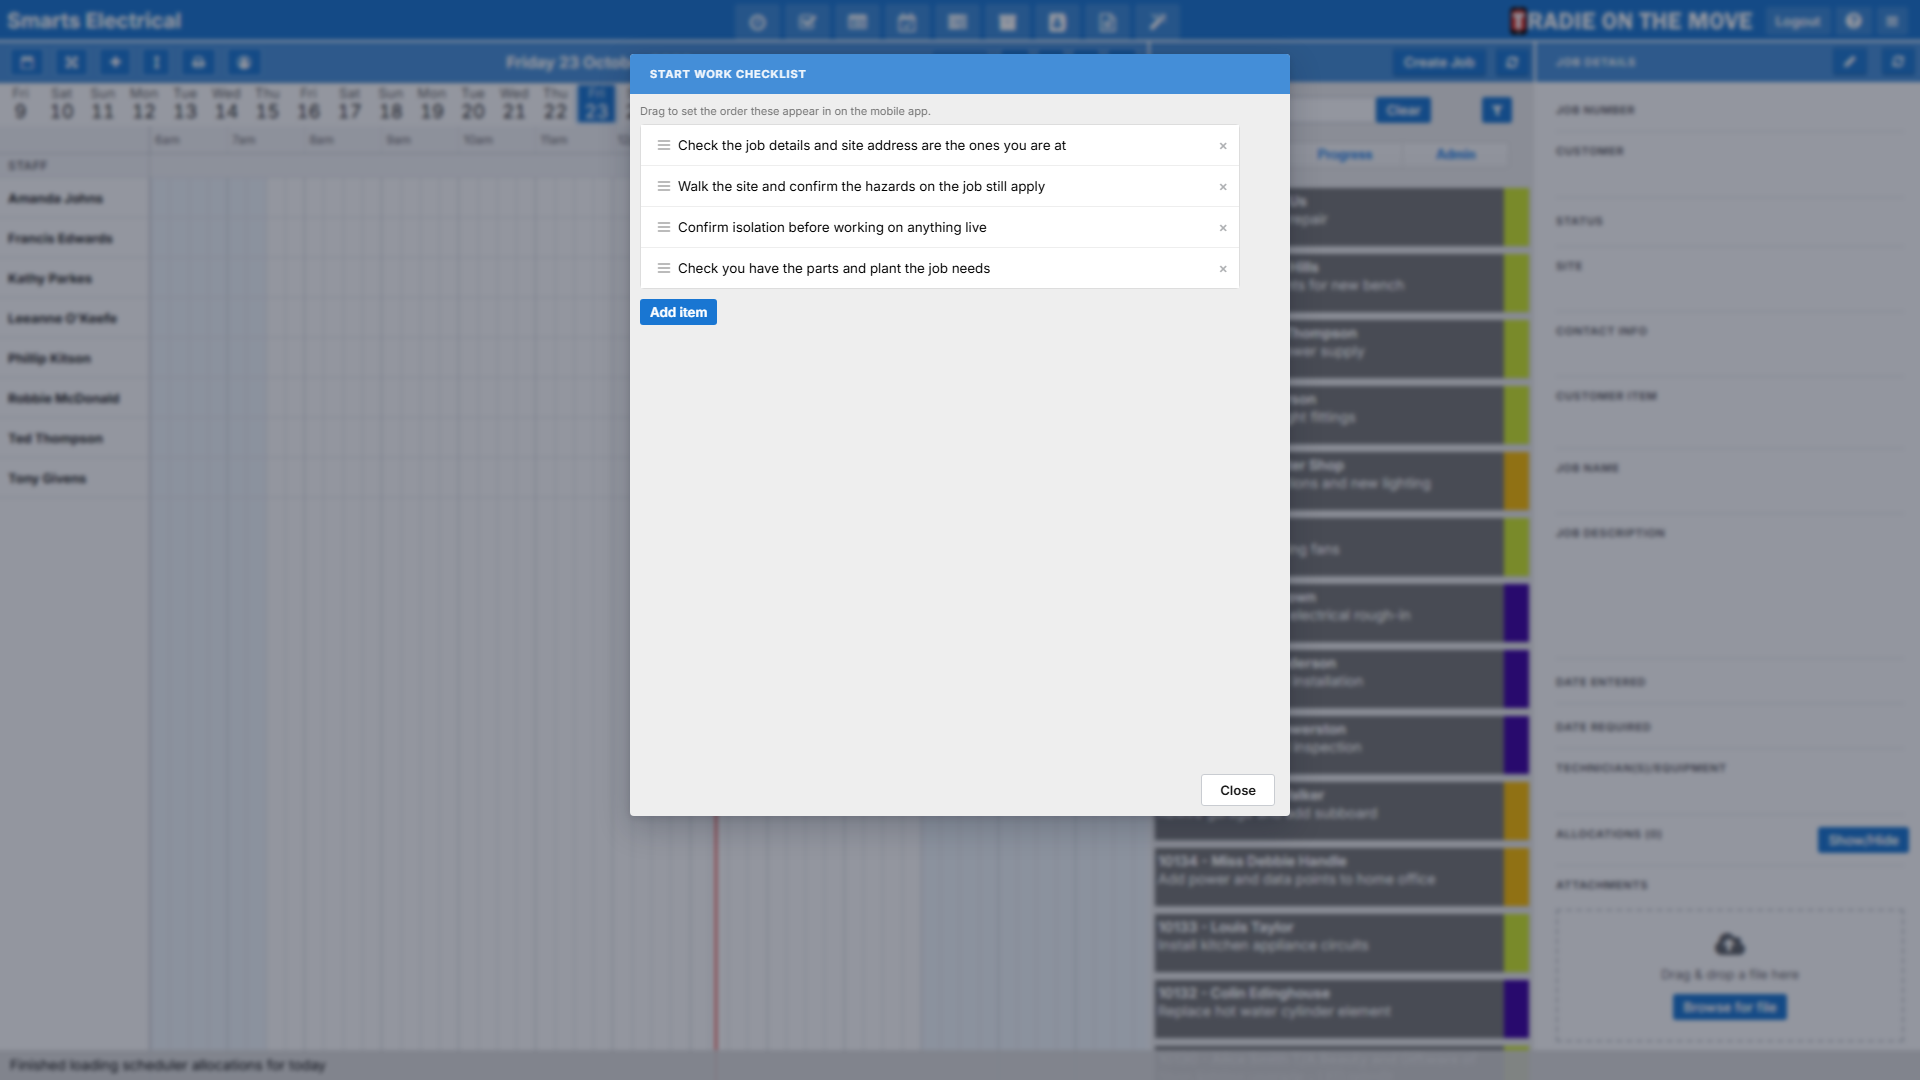Switch to the Progress tab in the background
The width and height of the screenshot is (1920, 1080).
(x=1344, y=154)
